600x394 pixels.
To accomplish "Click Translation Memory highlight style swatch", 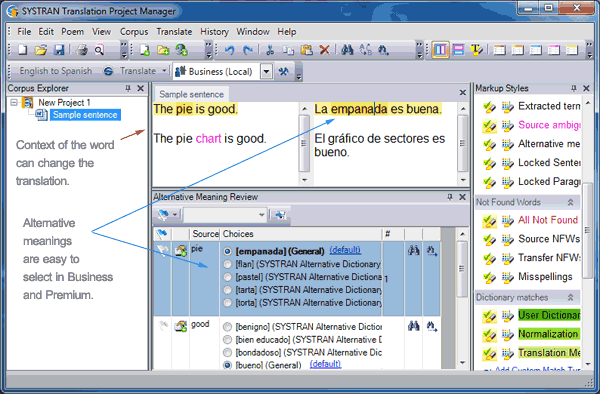I will [549, 353].
